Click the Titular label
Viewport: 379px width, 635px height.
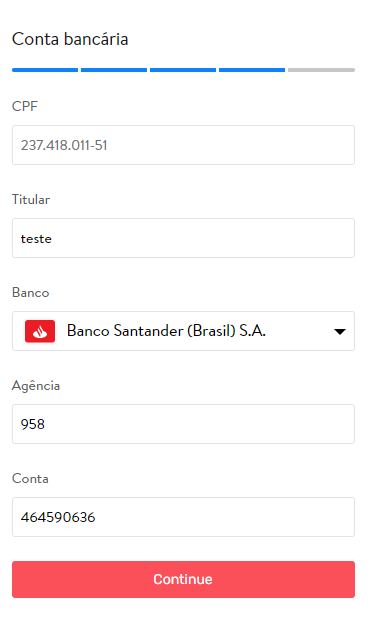point(31,199)
